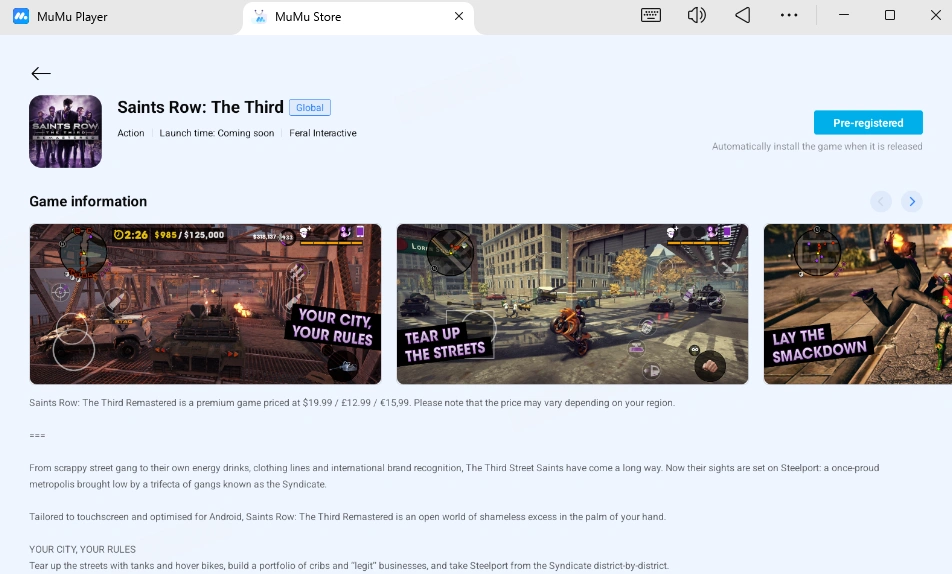Go back using the left arrow
Screen dimensions: 952x574
41,73
